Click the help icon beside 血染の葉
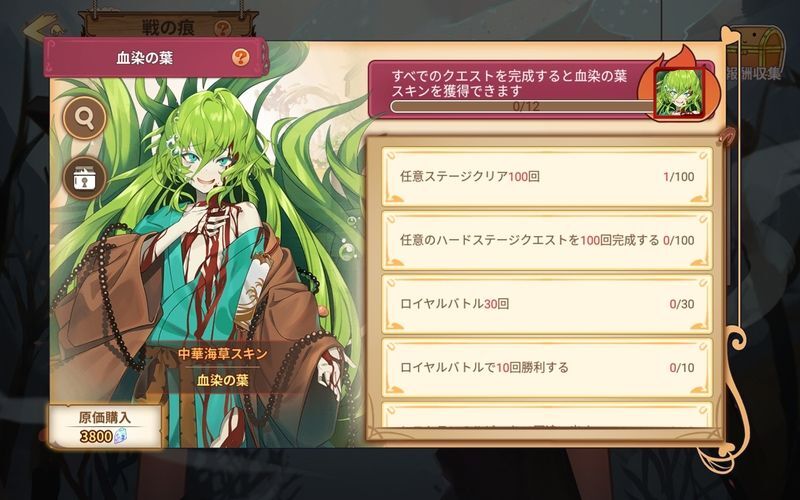 tap(240, 57)
